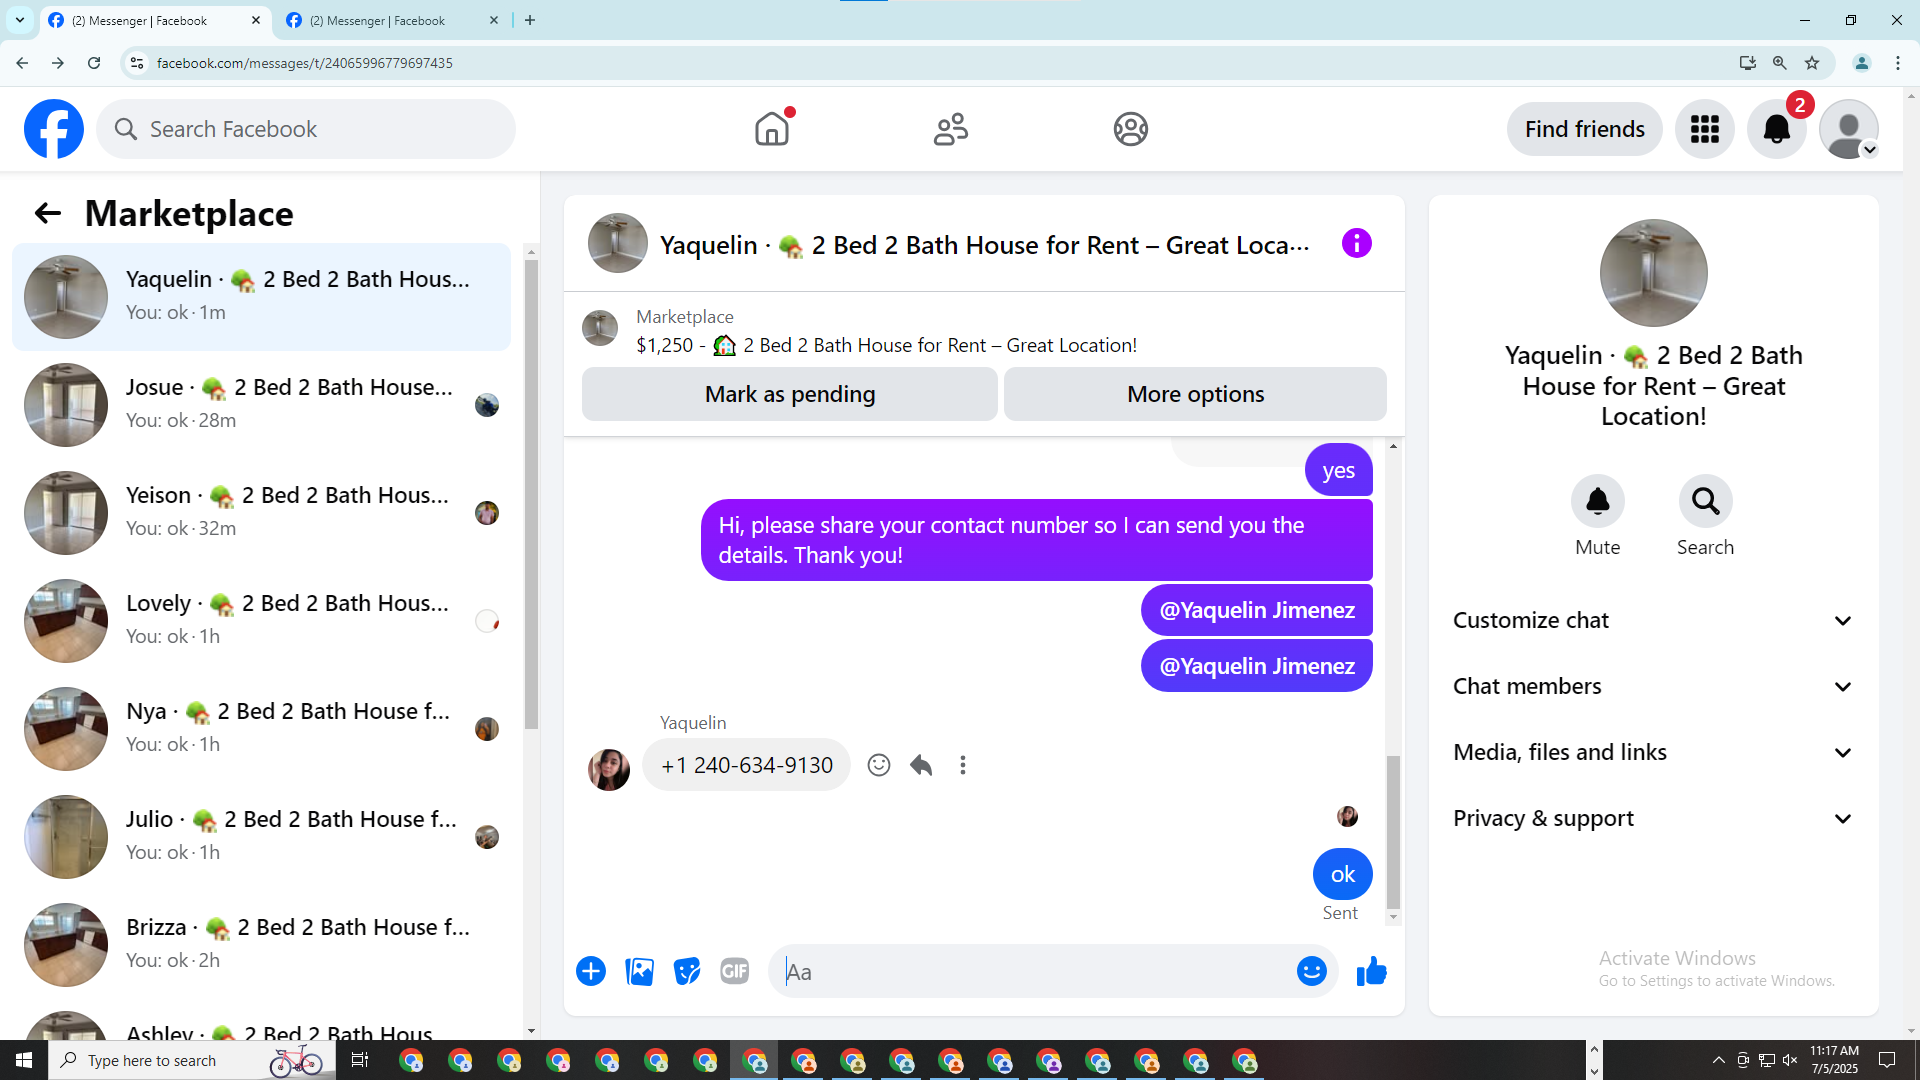Open the Facebook apps menu grid
The height and width of the screenshot is (1080, 1920).
tap(1704, 129)
